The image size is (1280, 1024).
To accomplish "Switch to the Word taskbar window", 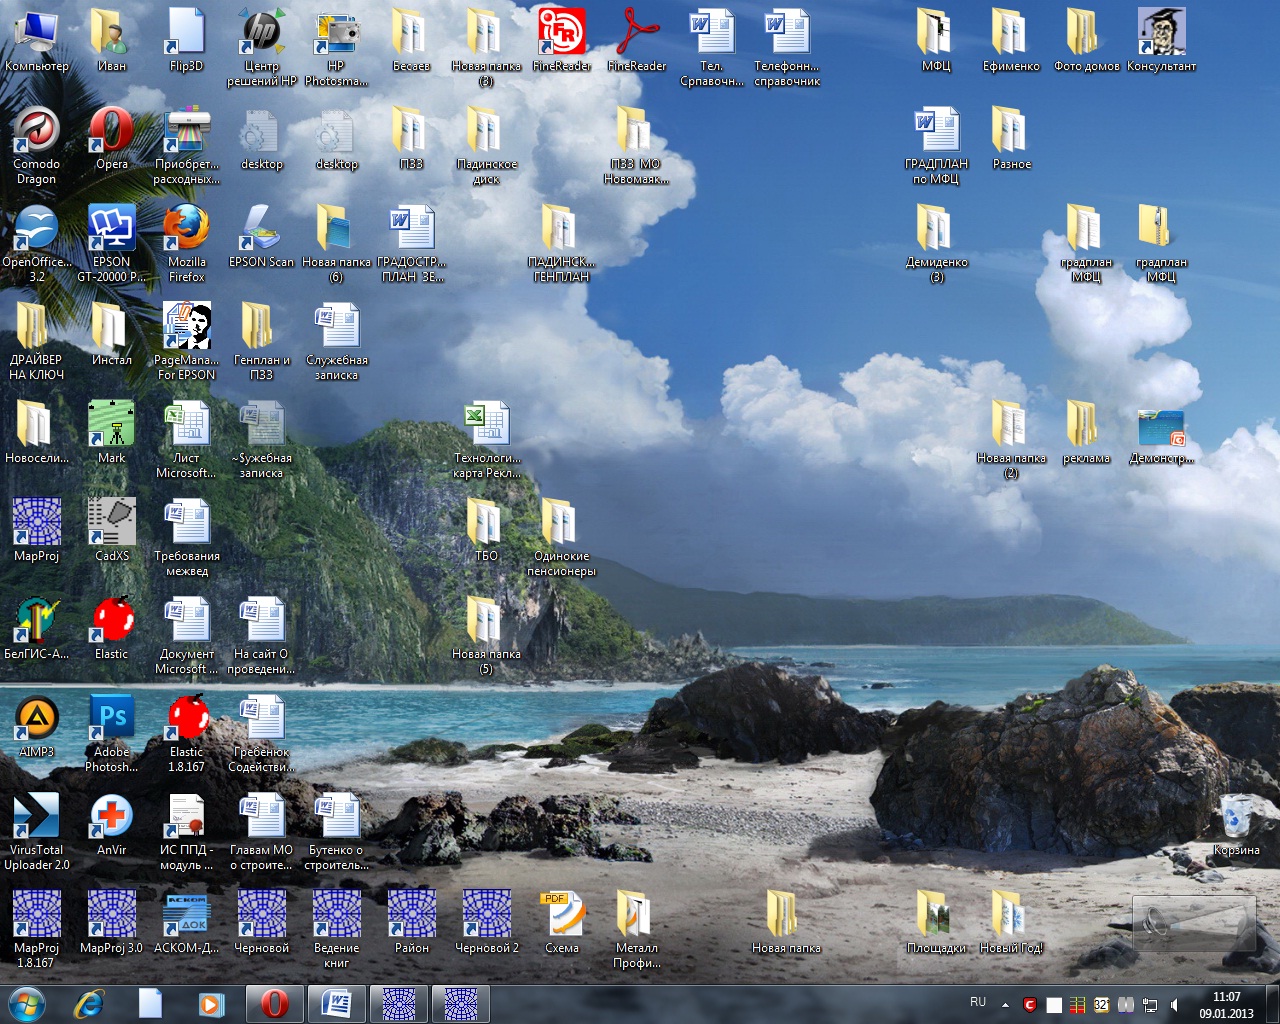I will 337,1003.
